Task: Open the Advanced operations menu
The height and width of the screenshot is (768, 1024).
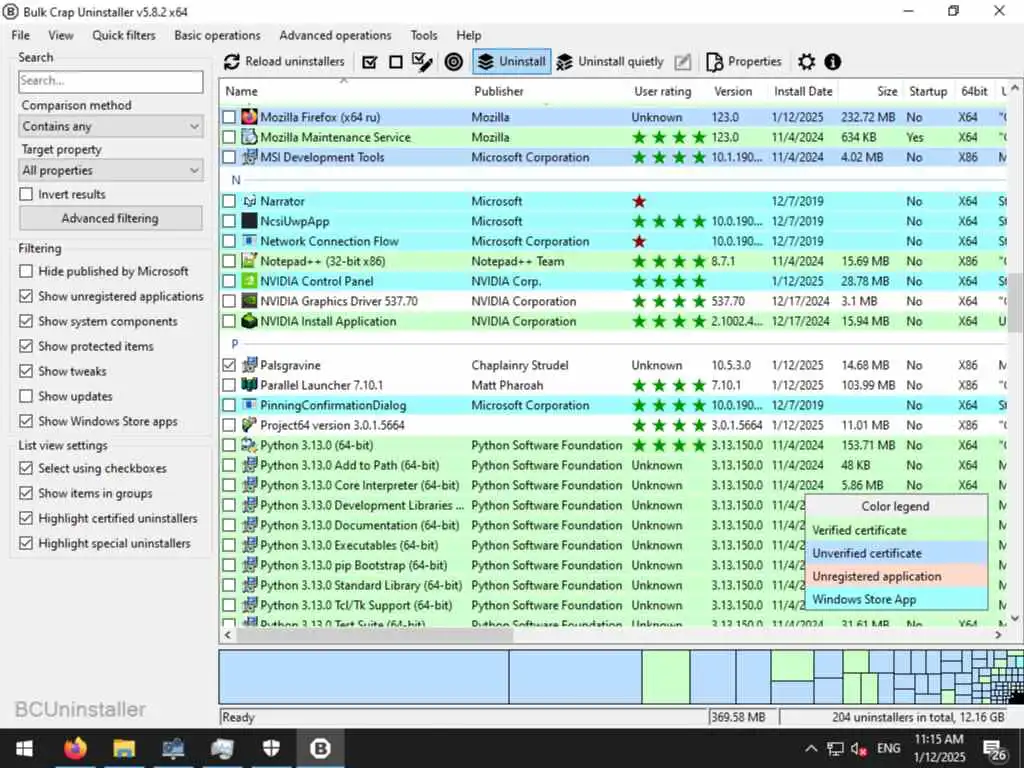Action: [x=335, y=35]
